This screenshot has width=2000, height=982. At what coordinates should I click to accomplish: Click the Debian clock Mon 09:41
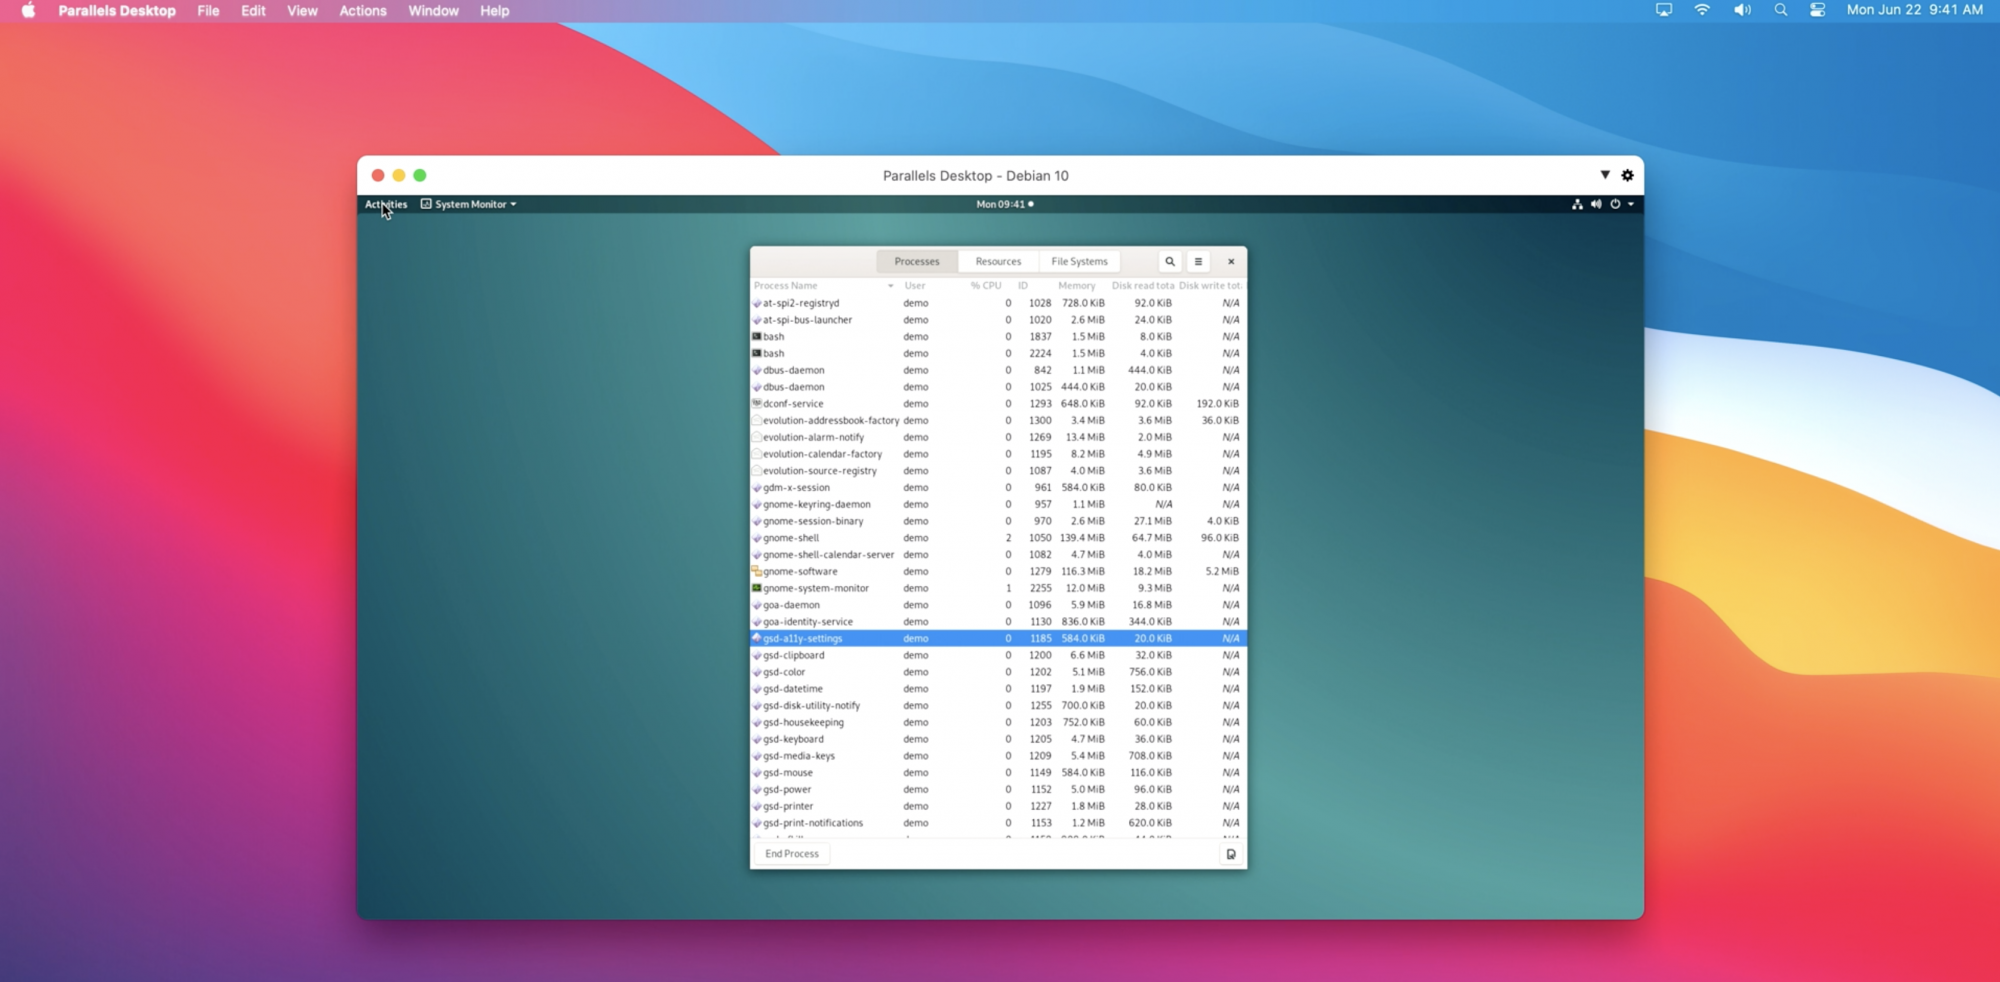pos(1004,204)
